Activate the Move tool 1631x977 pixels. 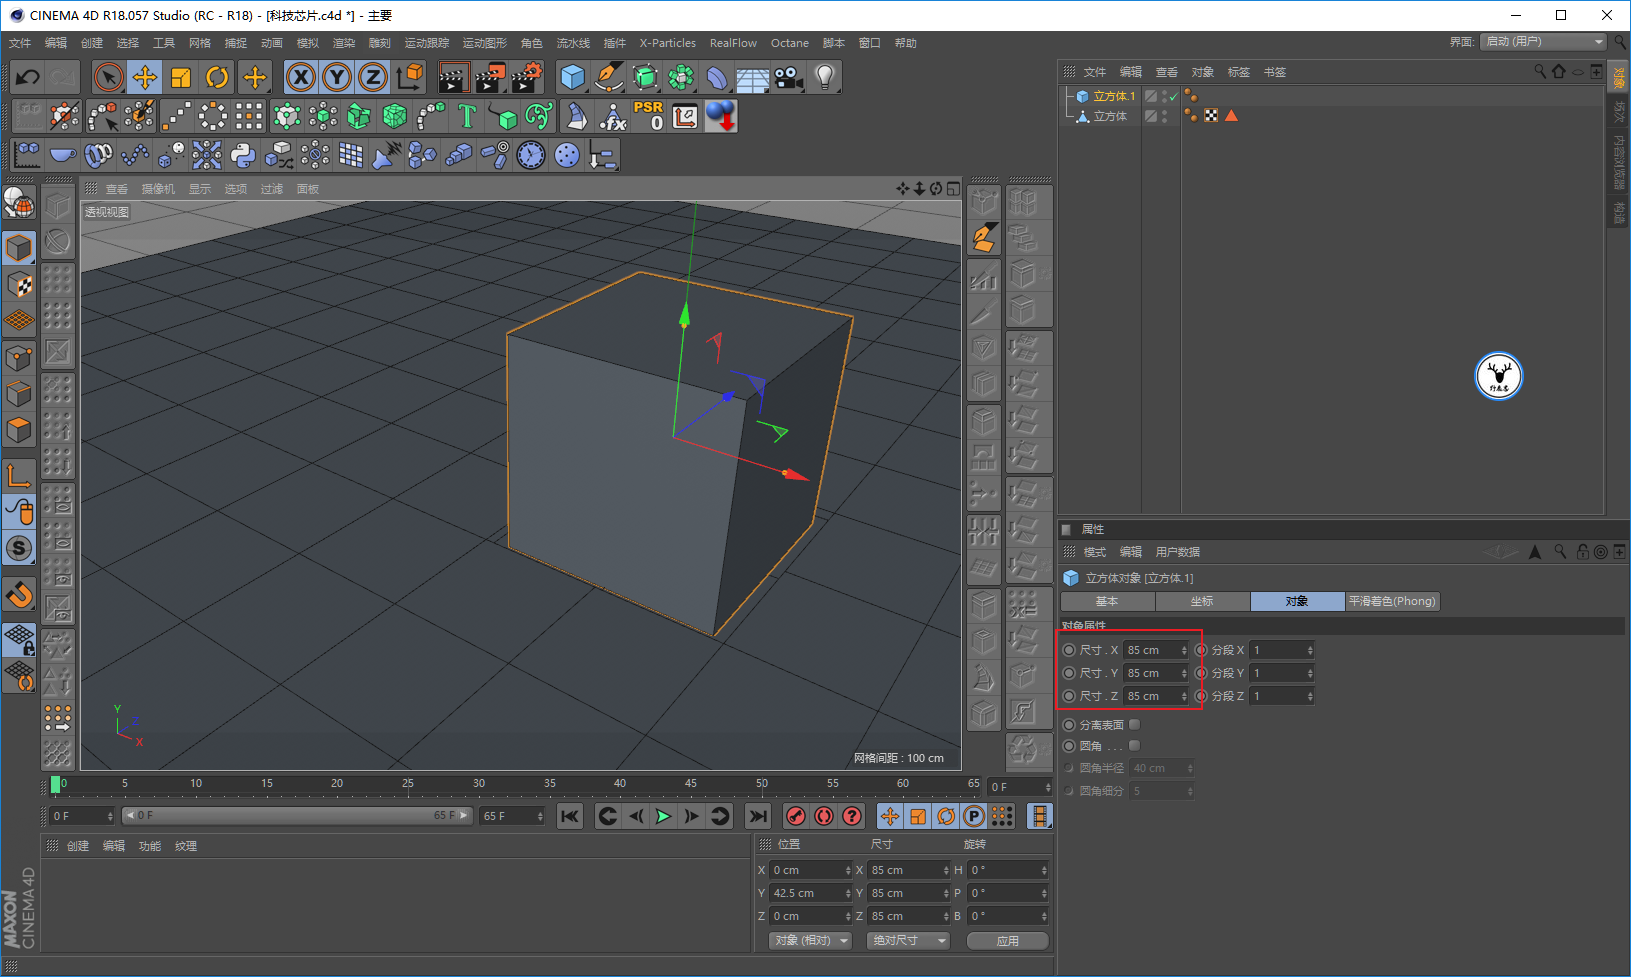click(145, 77)
